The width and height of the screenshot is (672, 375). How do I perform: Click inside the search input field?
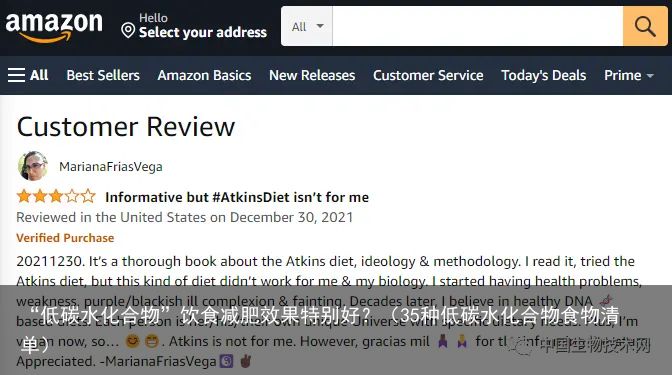pos(477,26)
